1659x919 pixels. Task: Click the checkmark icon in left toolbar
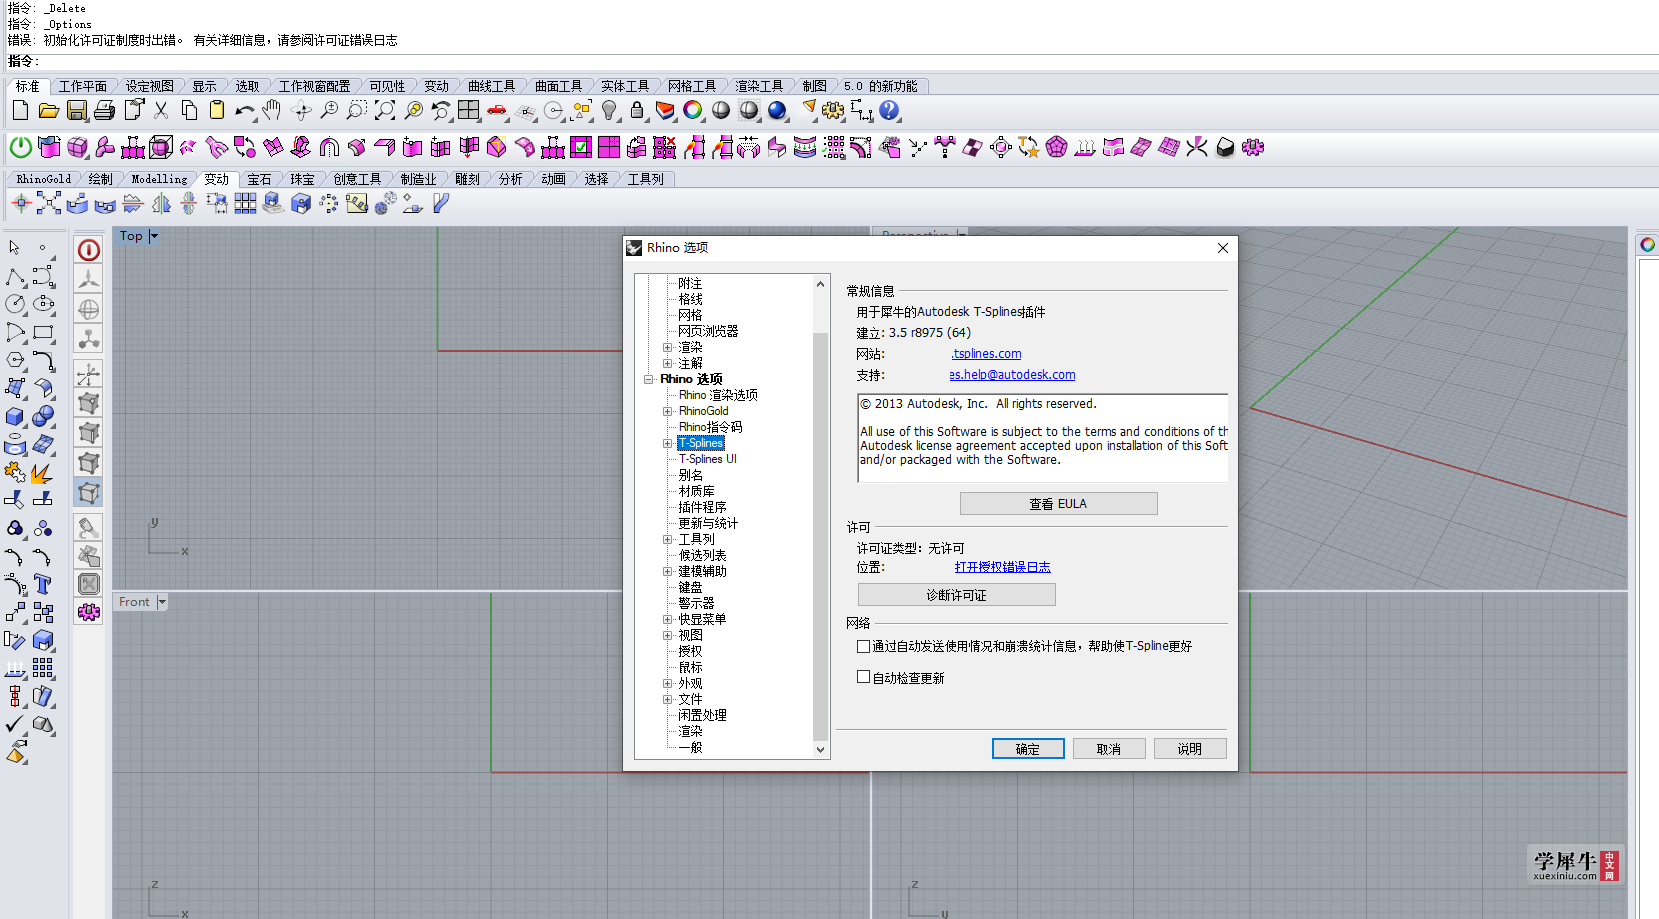[15, 724]
